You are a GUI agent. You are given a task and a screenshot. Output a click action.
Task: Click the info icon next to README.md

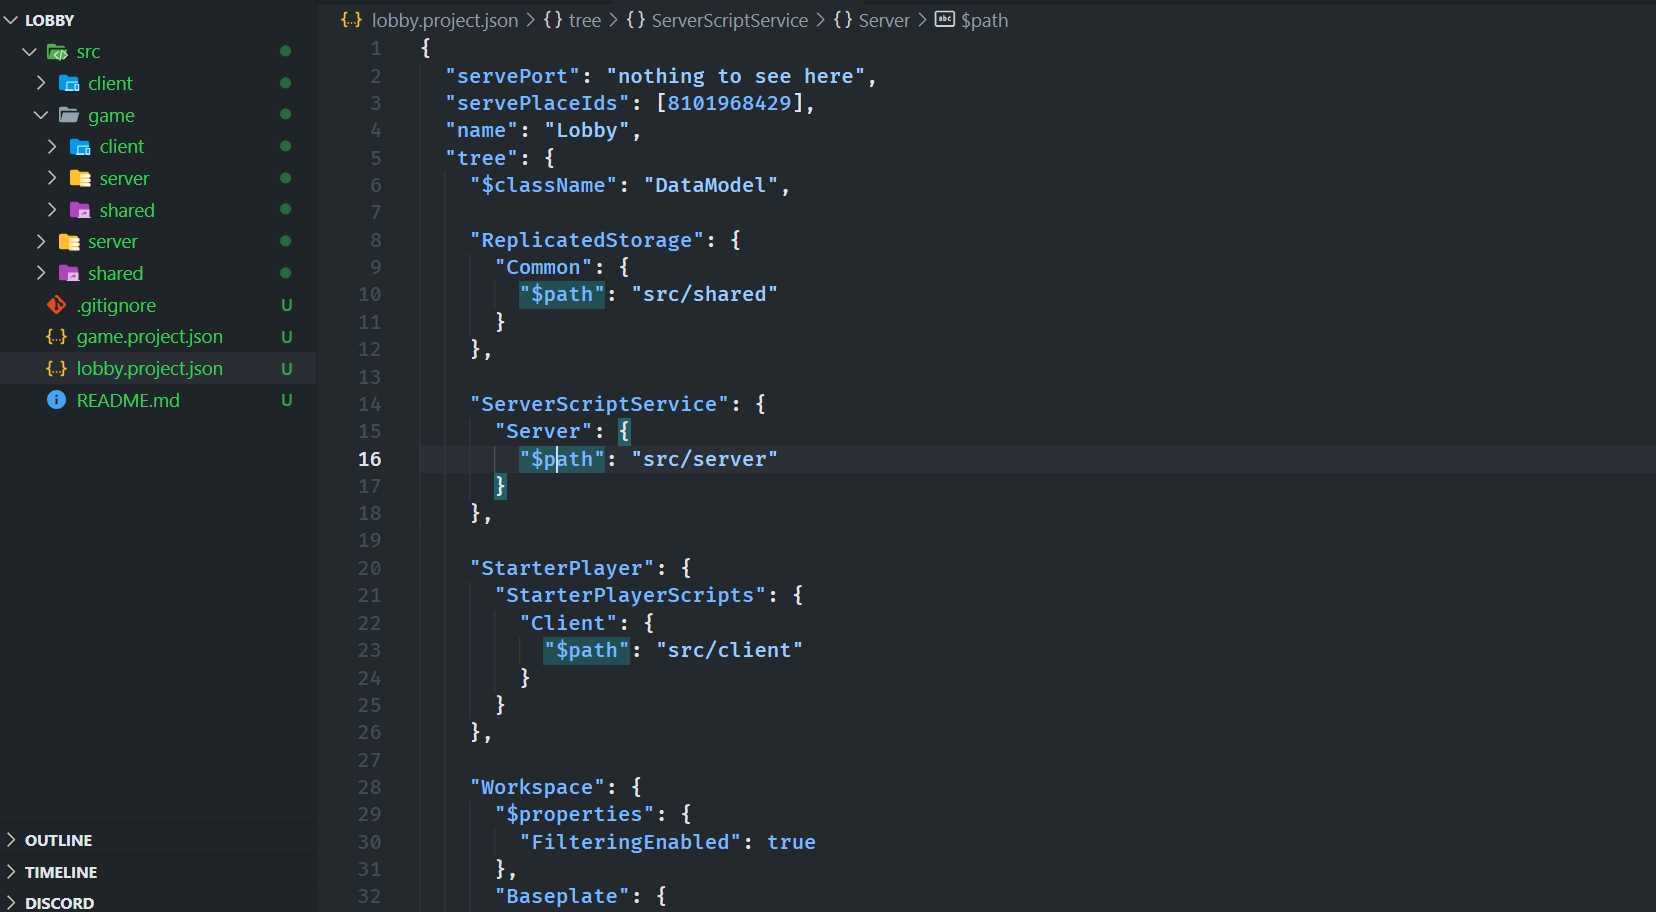[x=56, y=400]
